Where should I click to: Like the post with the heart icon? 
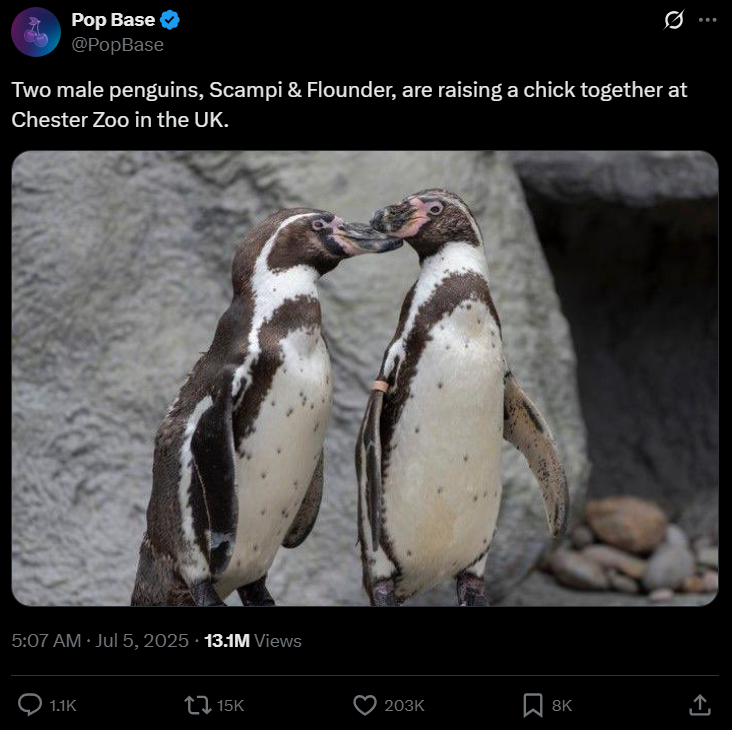tap(365, 705)
